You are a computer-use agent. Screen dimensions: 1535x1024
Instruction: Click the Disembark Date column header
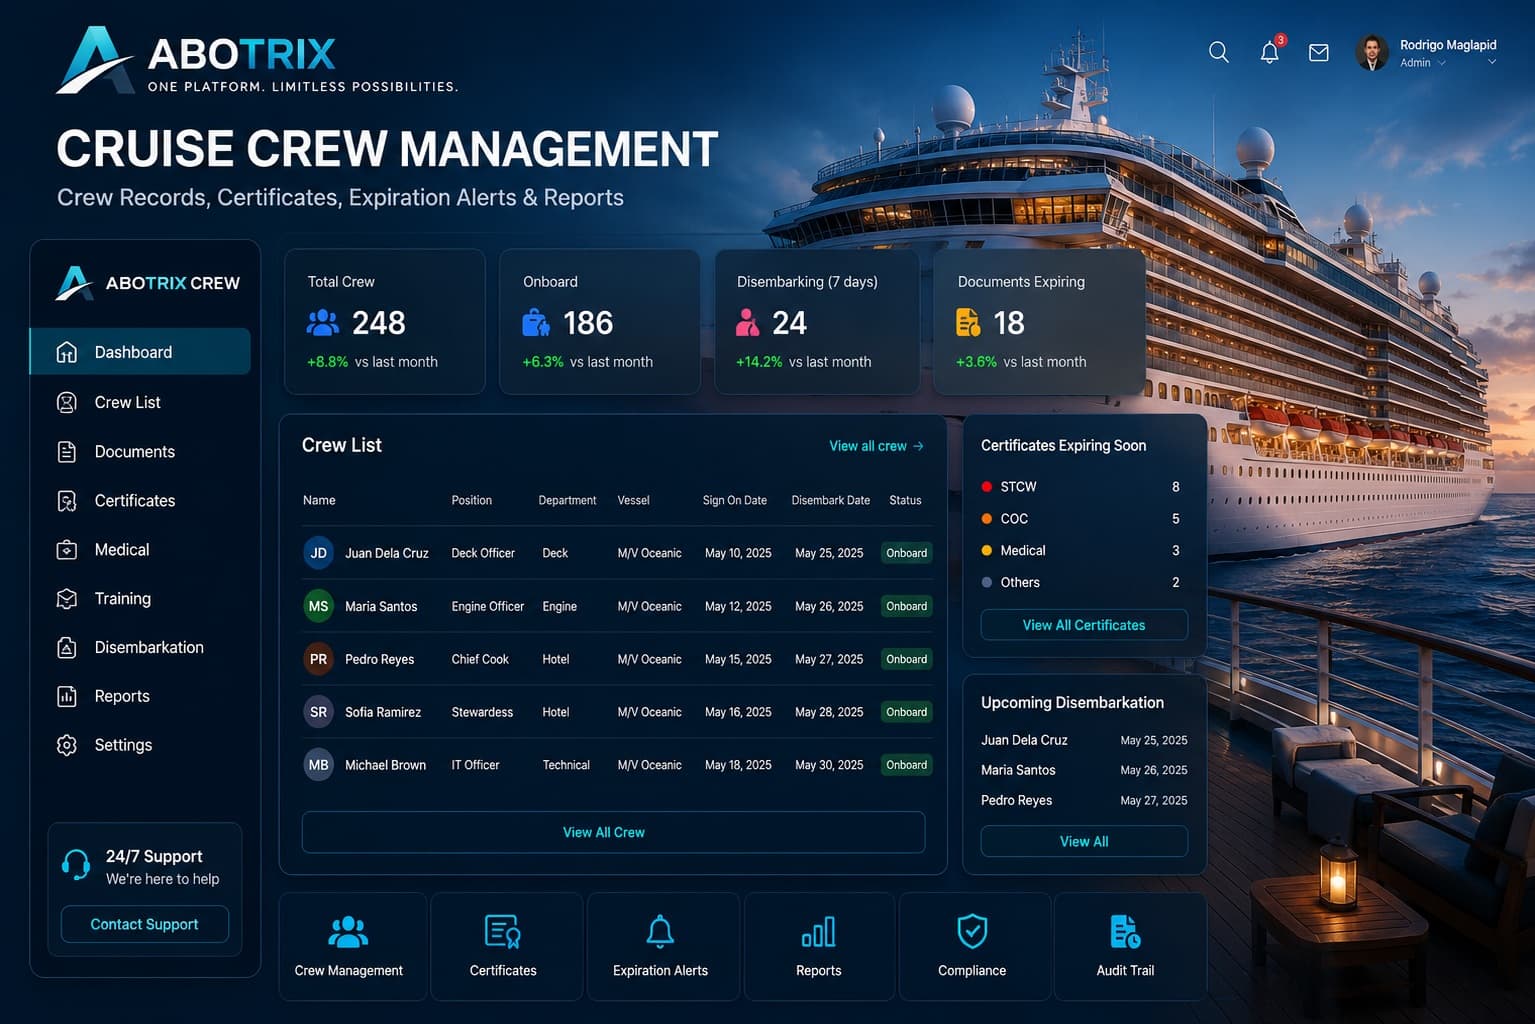[830, 500]
